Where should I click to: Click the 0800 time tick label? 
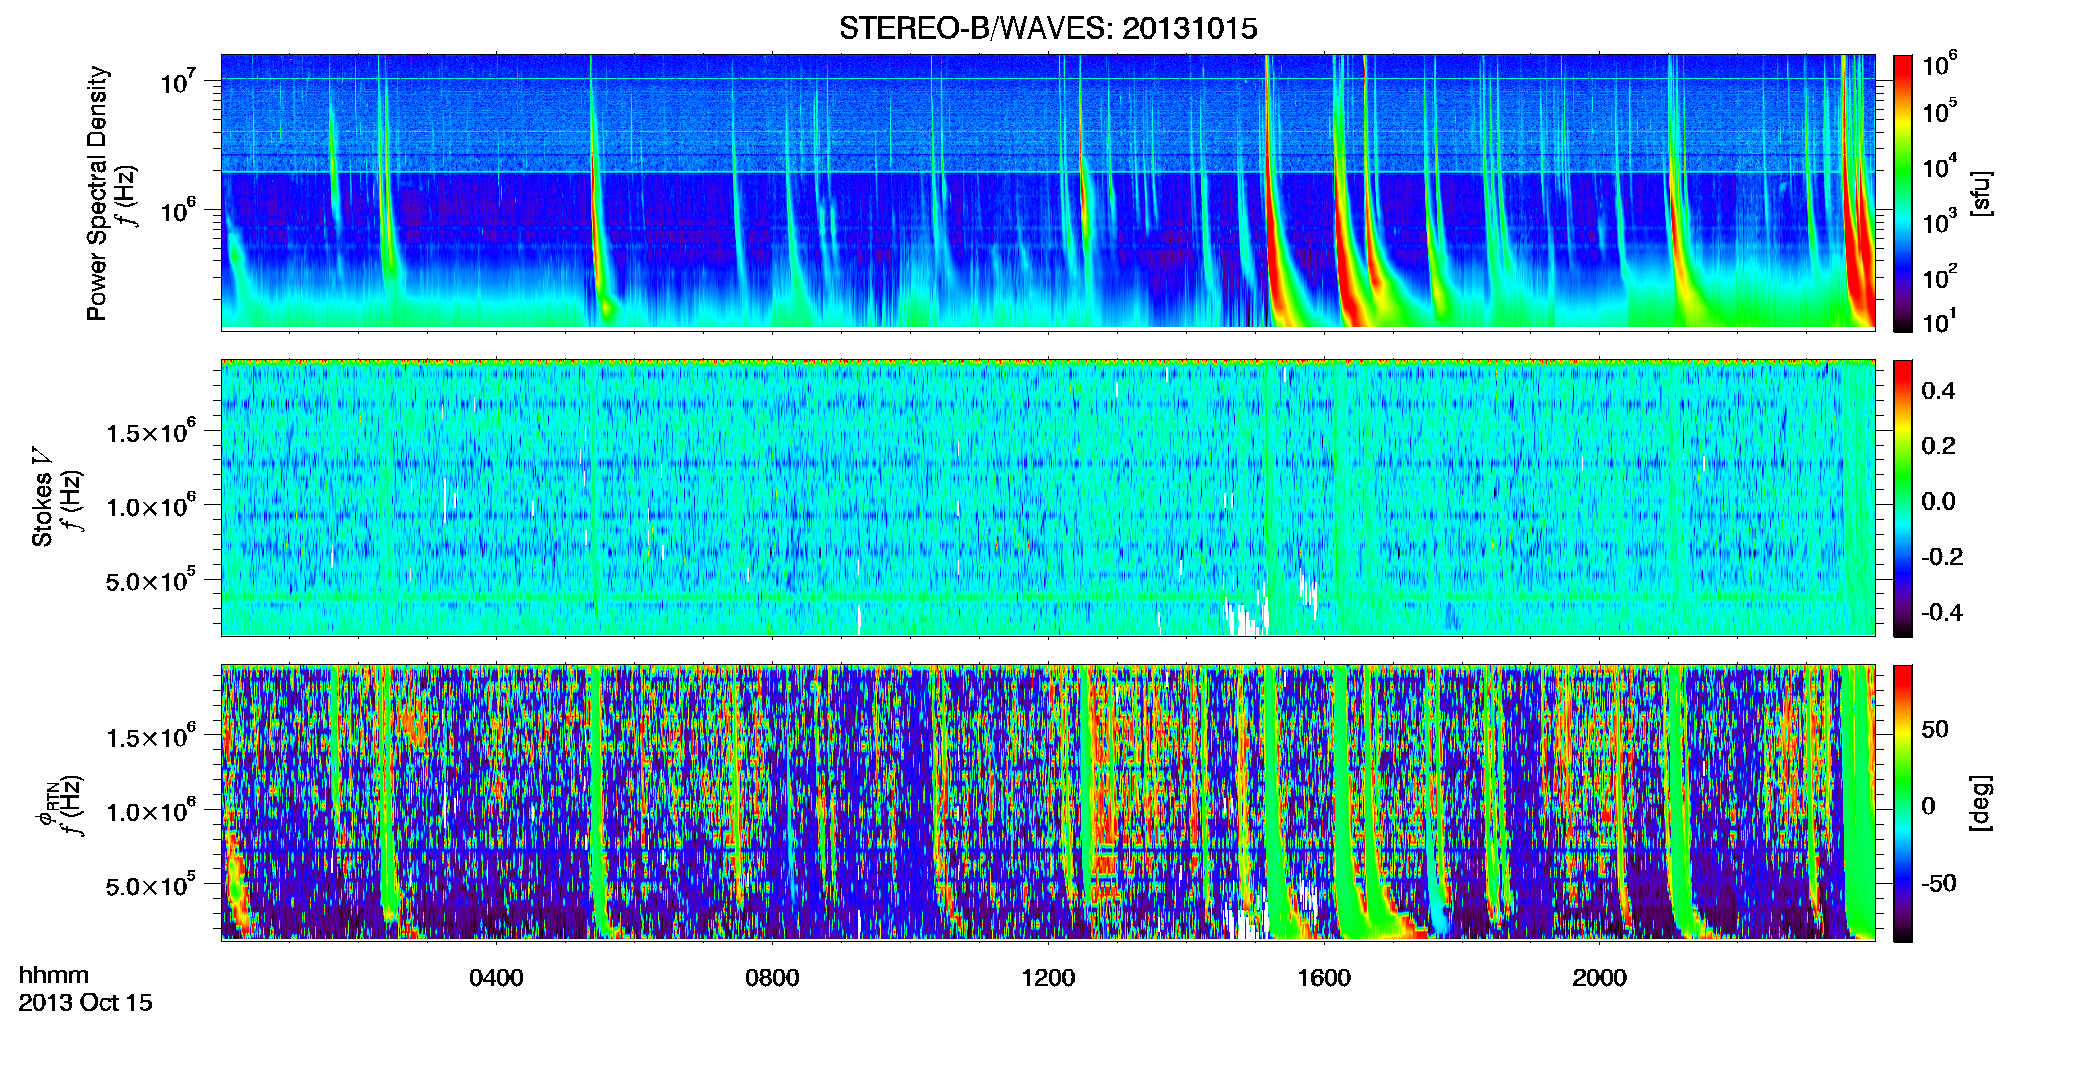(772, 978)
